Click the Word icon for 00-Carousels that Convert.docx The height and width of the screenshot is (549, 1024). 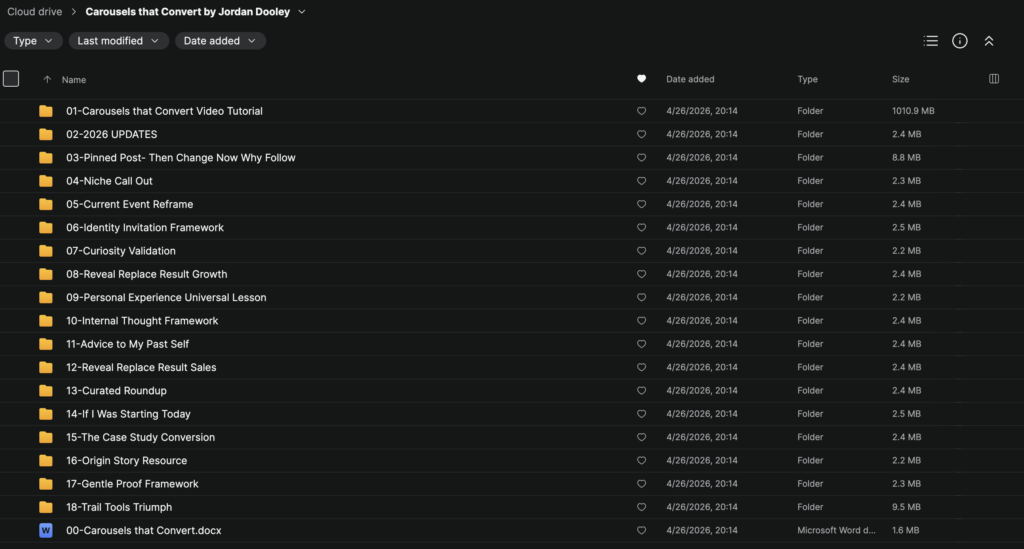(46, 531)
